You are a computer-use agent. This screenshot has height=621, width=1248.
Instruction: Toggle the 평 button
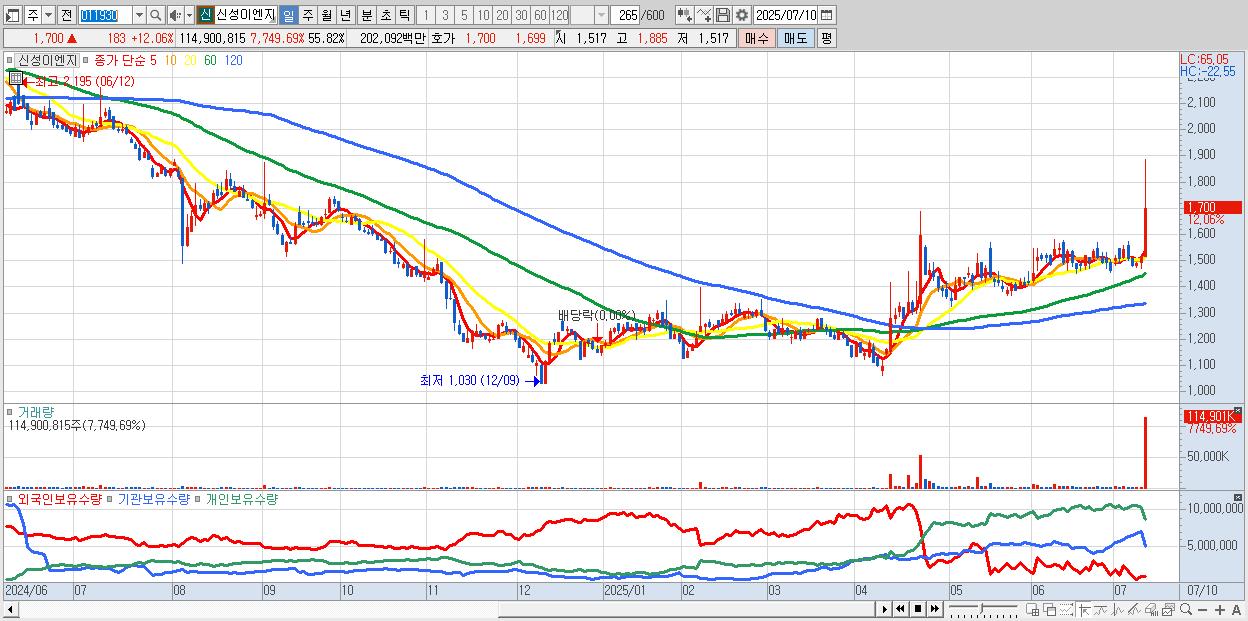[826, 38]
